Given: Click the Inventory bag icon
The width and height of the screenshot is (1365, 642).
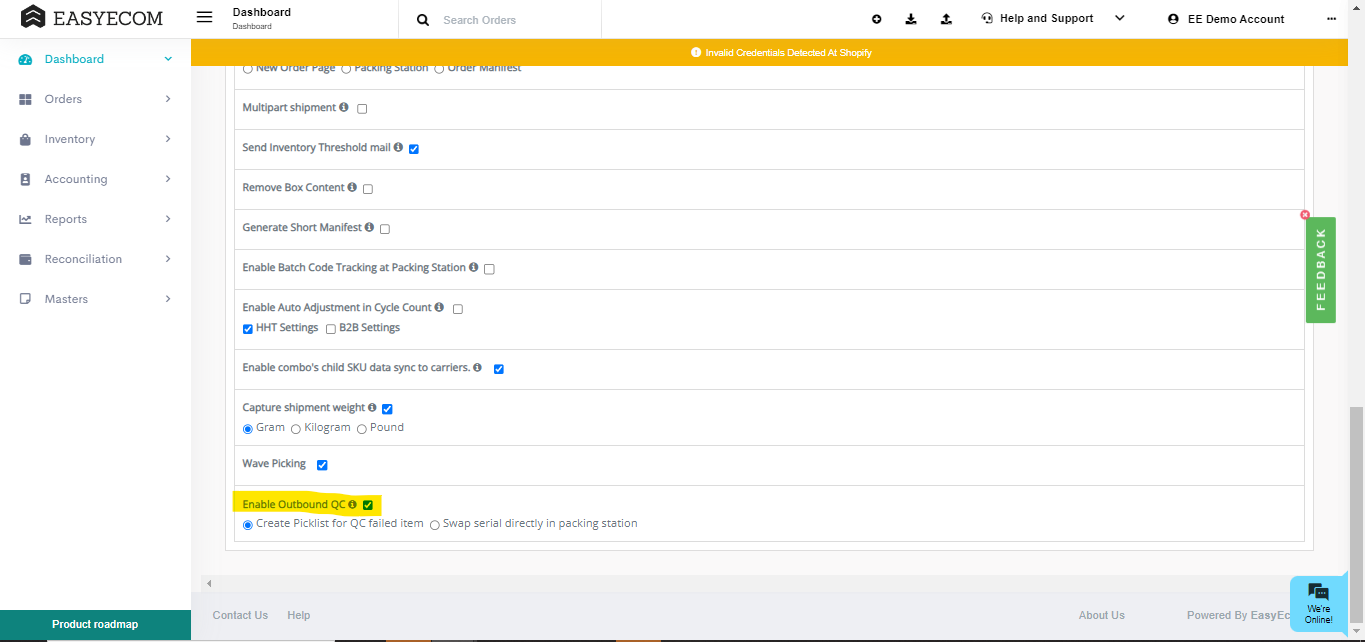Looking at the screenshot, I should [x=26, y=139].
